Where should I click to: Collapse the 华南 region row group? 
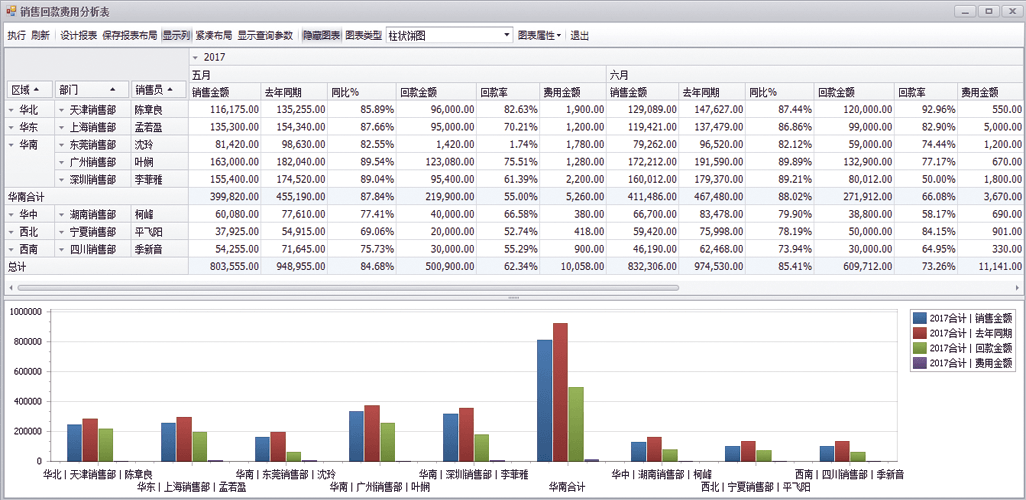(x=11, y=145)
